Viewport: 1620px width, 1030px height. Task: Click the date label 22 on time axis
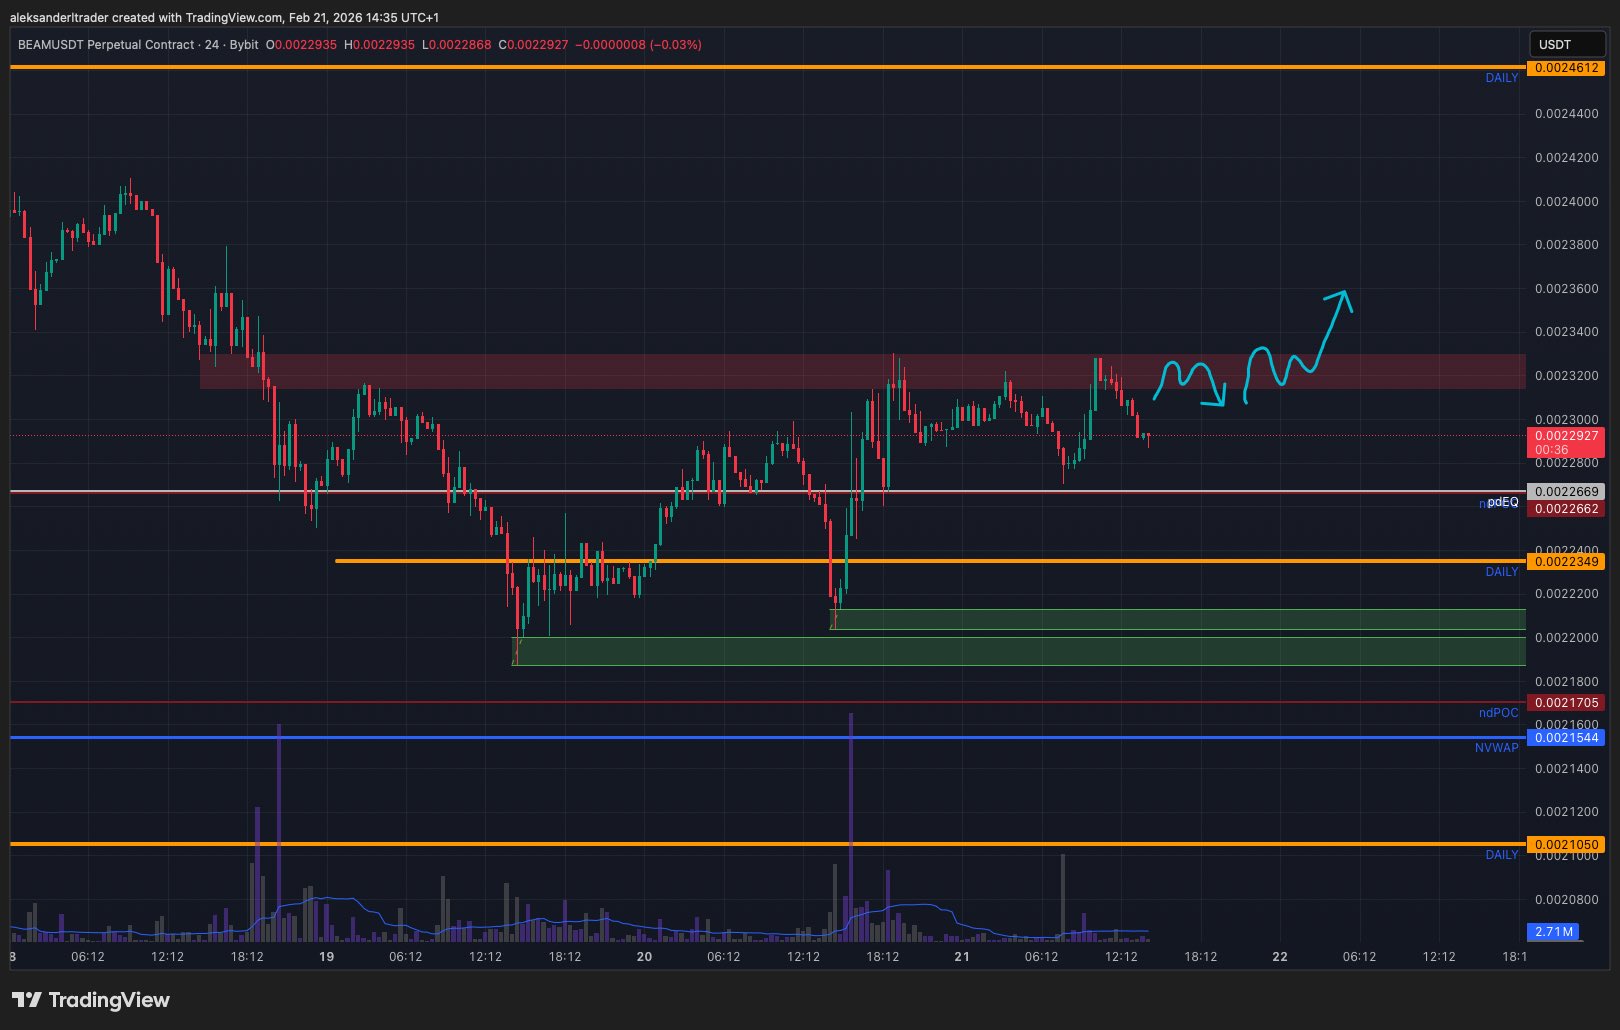[x=1280, y=957]
